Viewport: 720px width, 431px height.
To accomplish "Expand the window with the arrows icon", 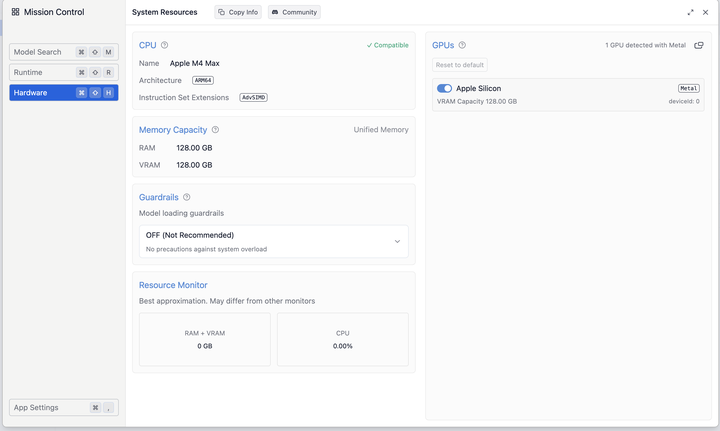I will tap(691, 12).
